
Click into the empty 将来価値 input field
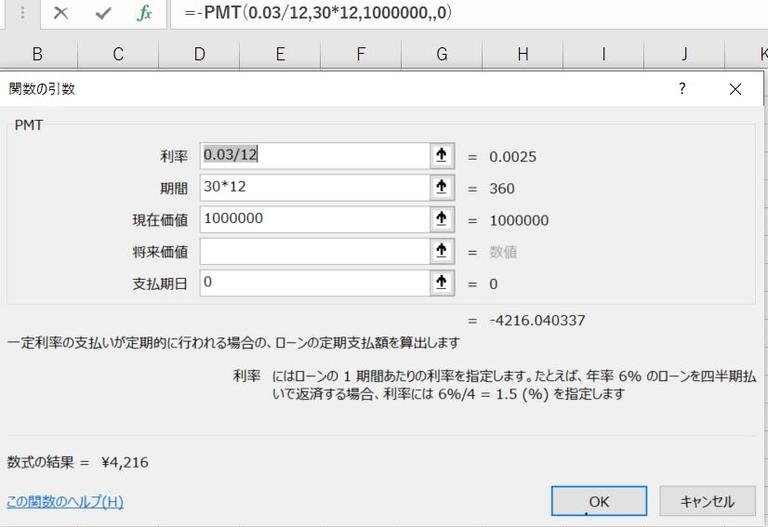pos(315,251)
